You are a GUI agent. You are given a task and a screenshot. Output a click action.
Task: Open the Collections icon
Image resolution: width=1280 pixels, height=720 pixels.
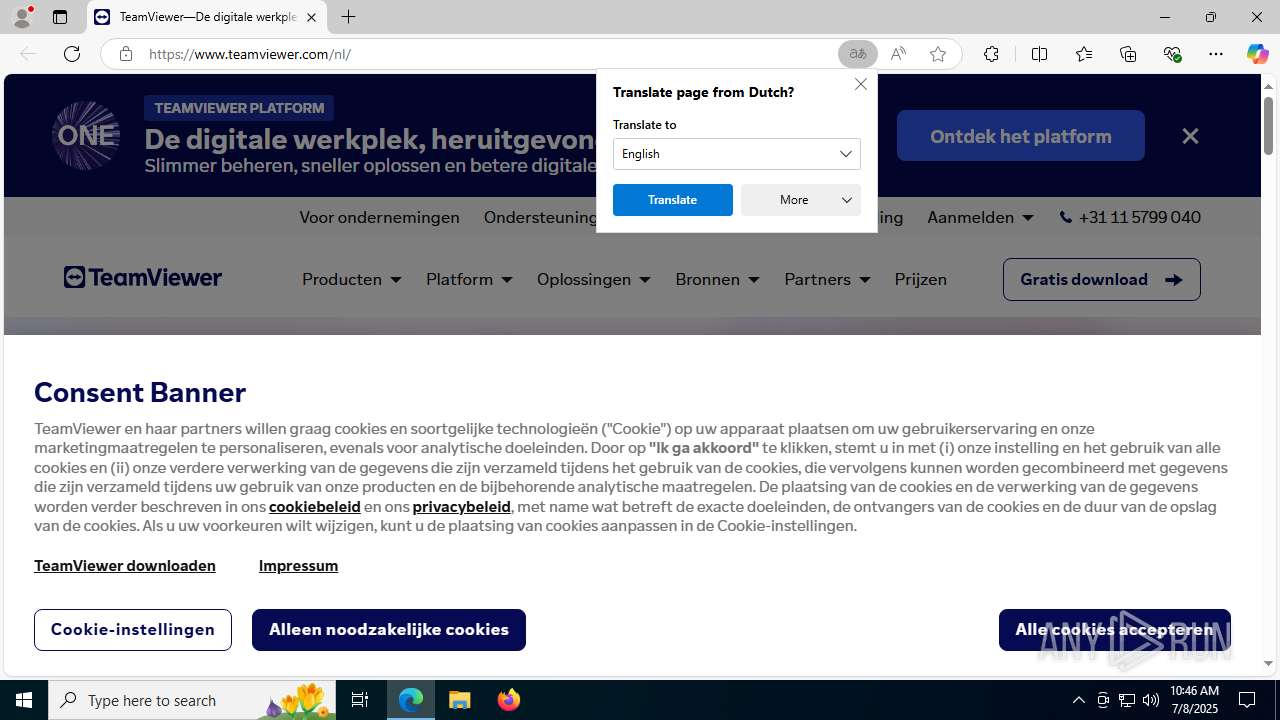click(1128, 54)
